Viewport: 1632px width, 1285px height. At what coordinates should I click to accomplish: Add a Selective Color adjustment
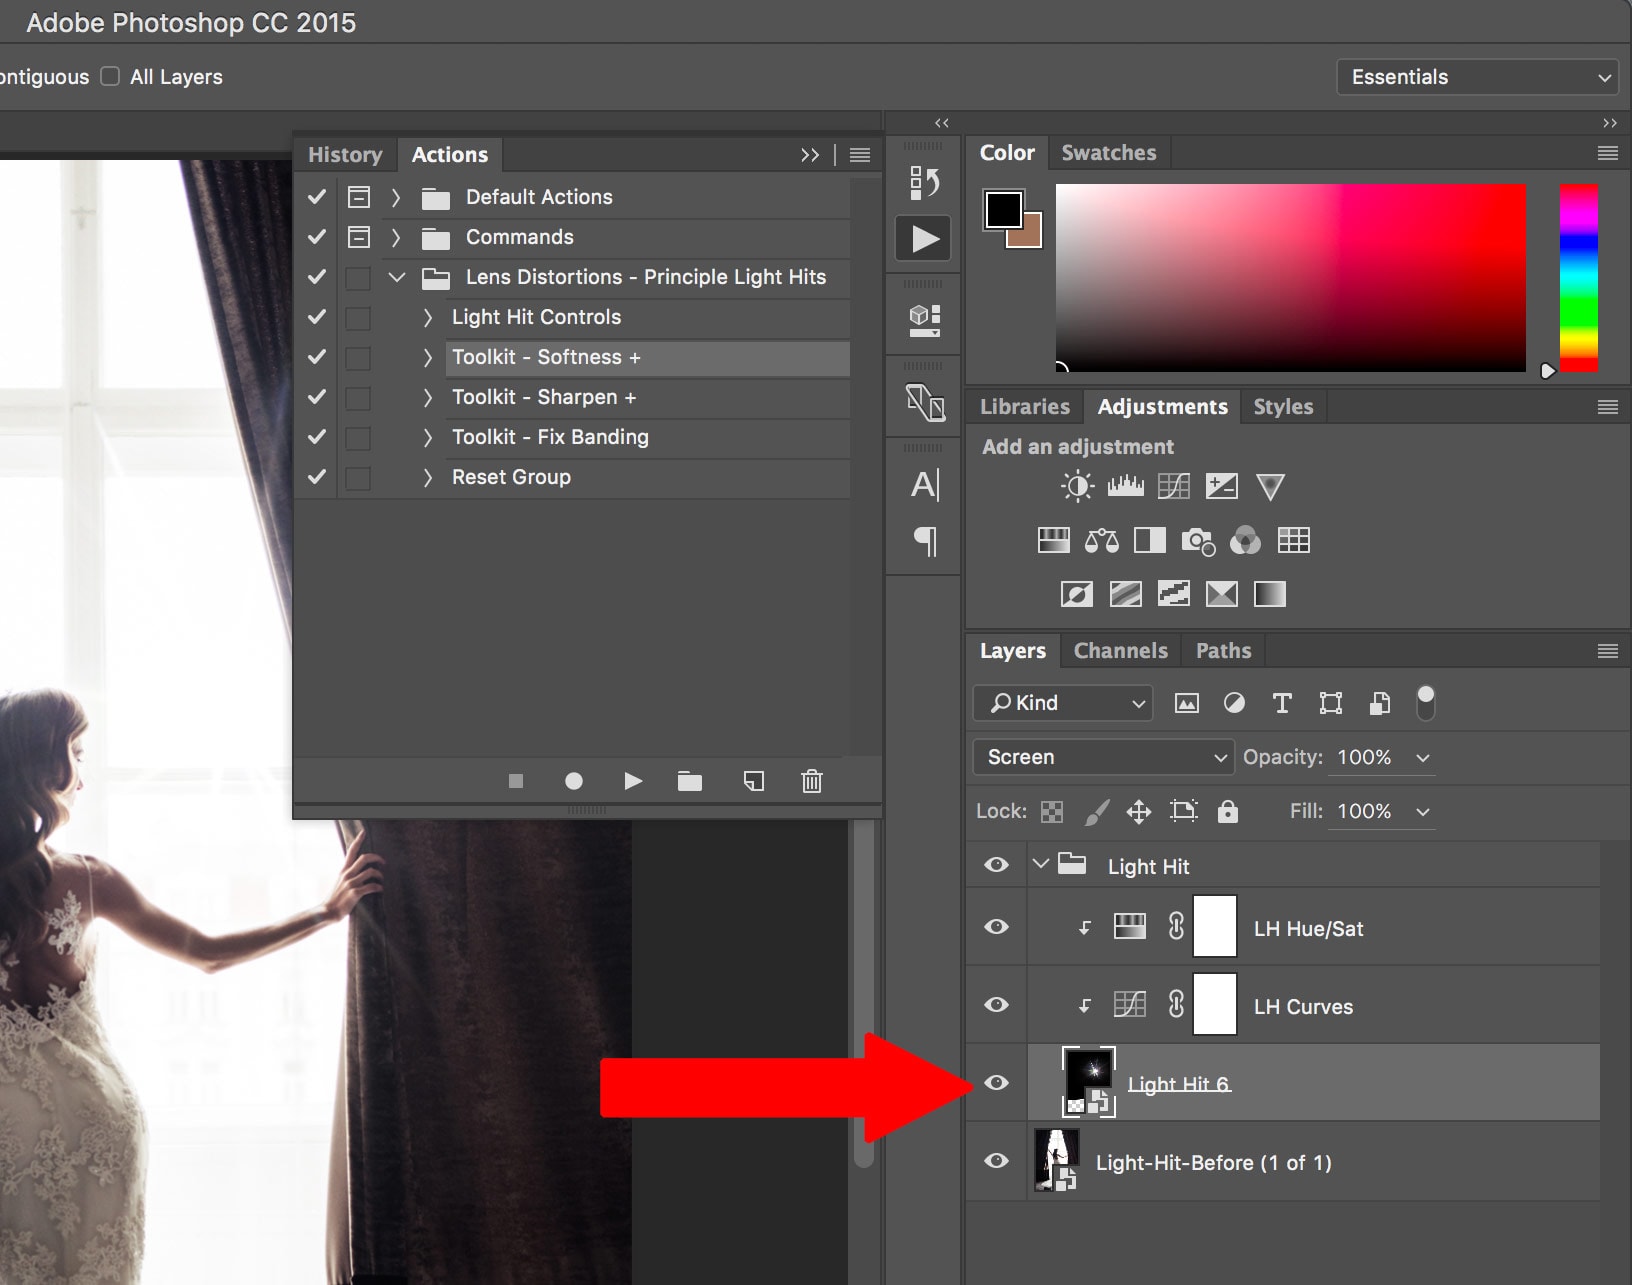click(x=1221, y=595)
